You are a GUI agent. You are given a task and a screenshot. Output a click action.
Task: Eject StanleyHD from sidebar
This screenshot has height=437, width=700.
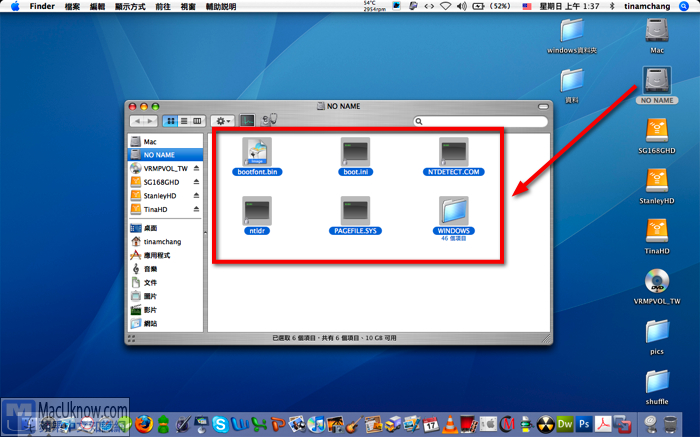coord(196,195)
